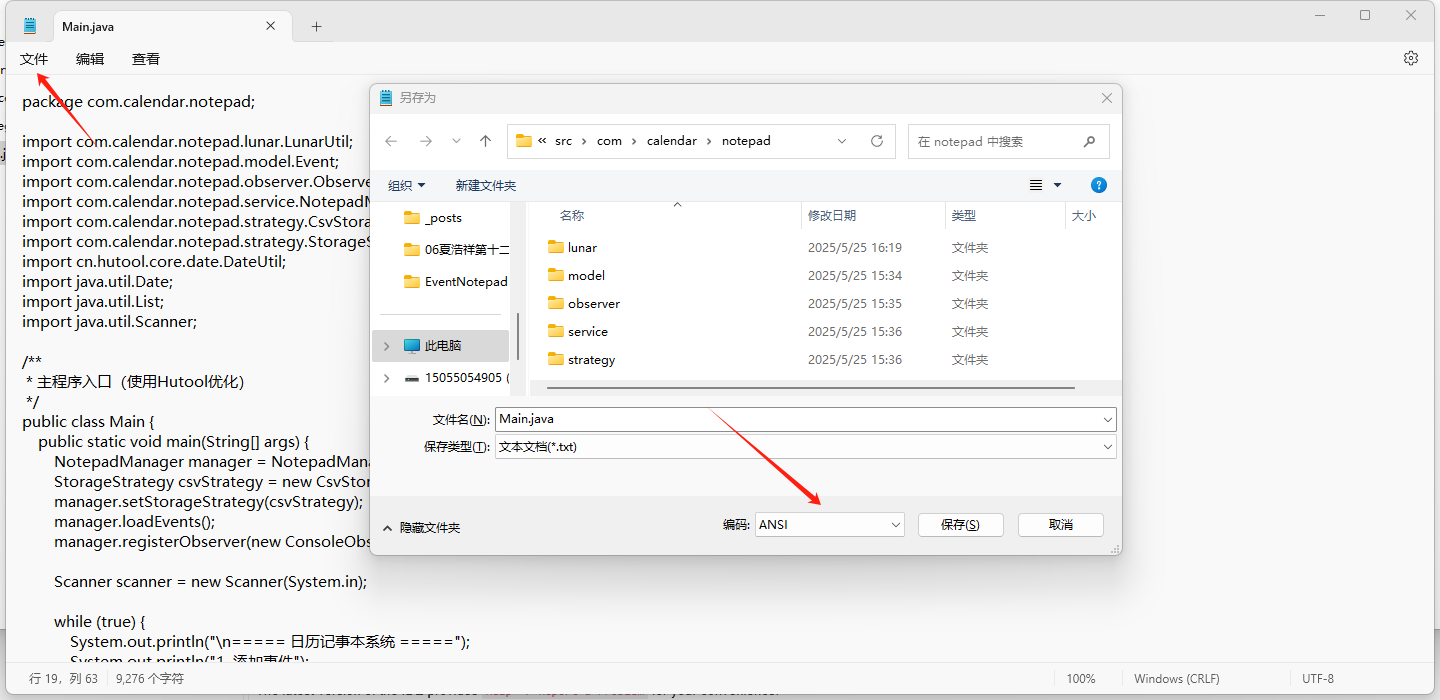Click the 取消 button
The image size is (1440, 700).
click(x=1060, y=524)
